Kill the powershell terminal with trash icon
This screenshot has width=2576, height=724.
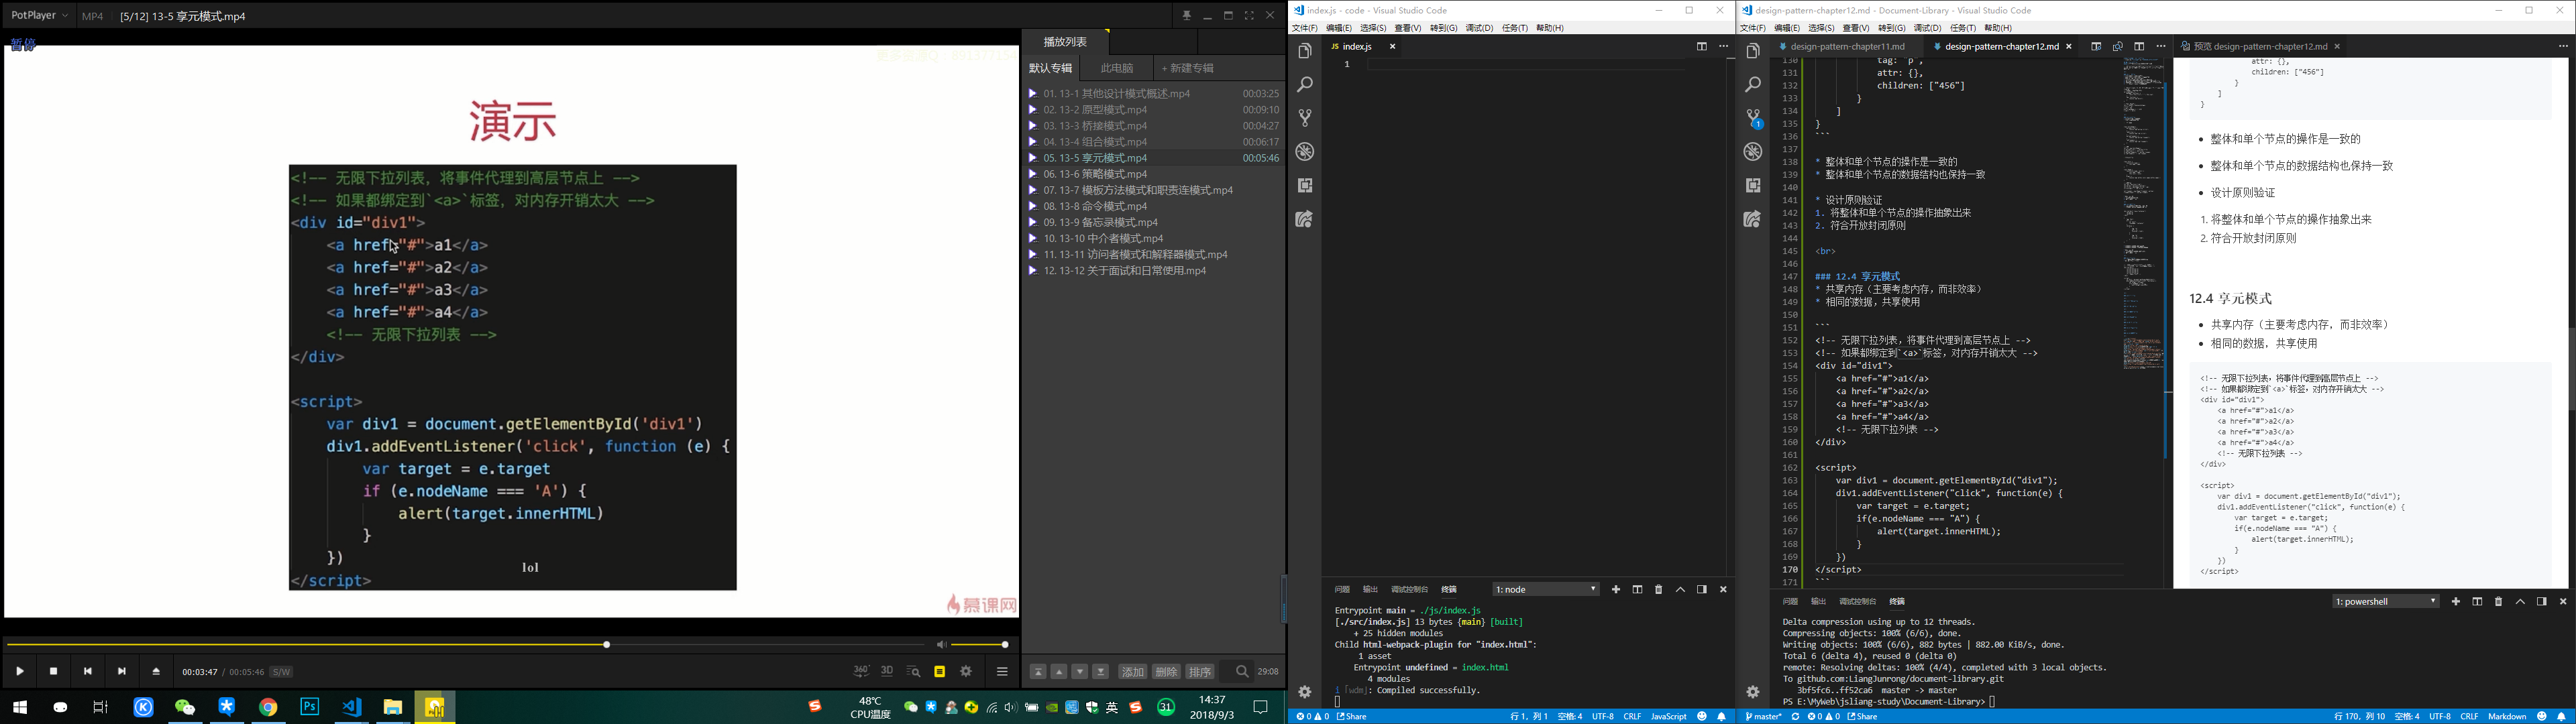click(x=2498, y=602)
